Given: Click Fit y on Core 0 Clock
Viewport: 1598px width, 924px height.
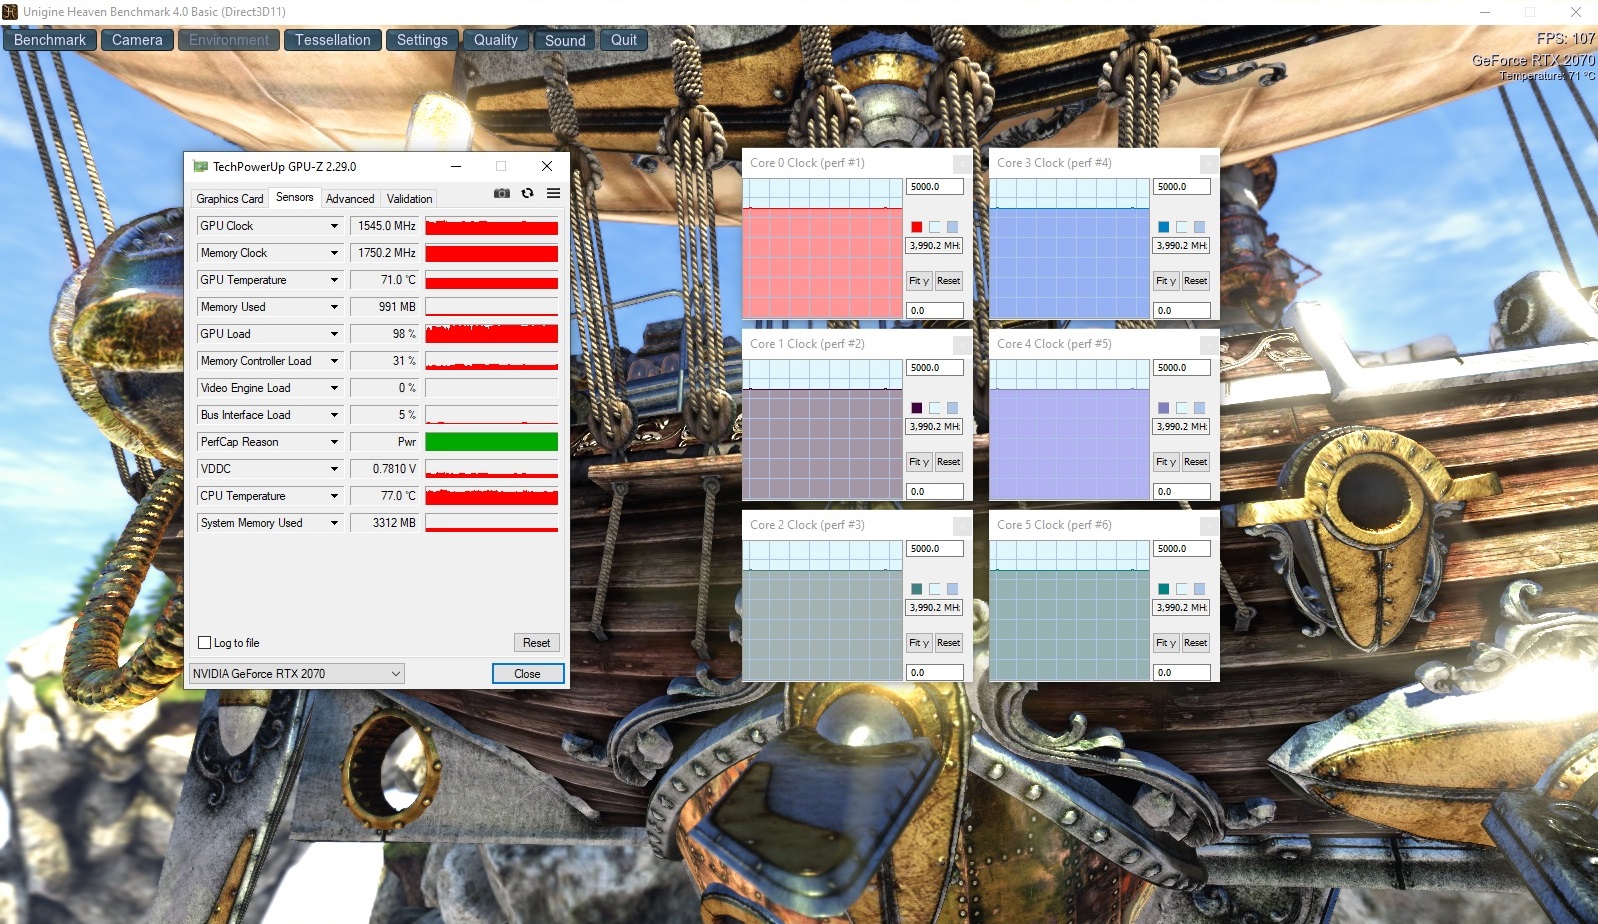Looking at the screenshot, I should (x=919, y=281).
